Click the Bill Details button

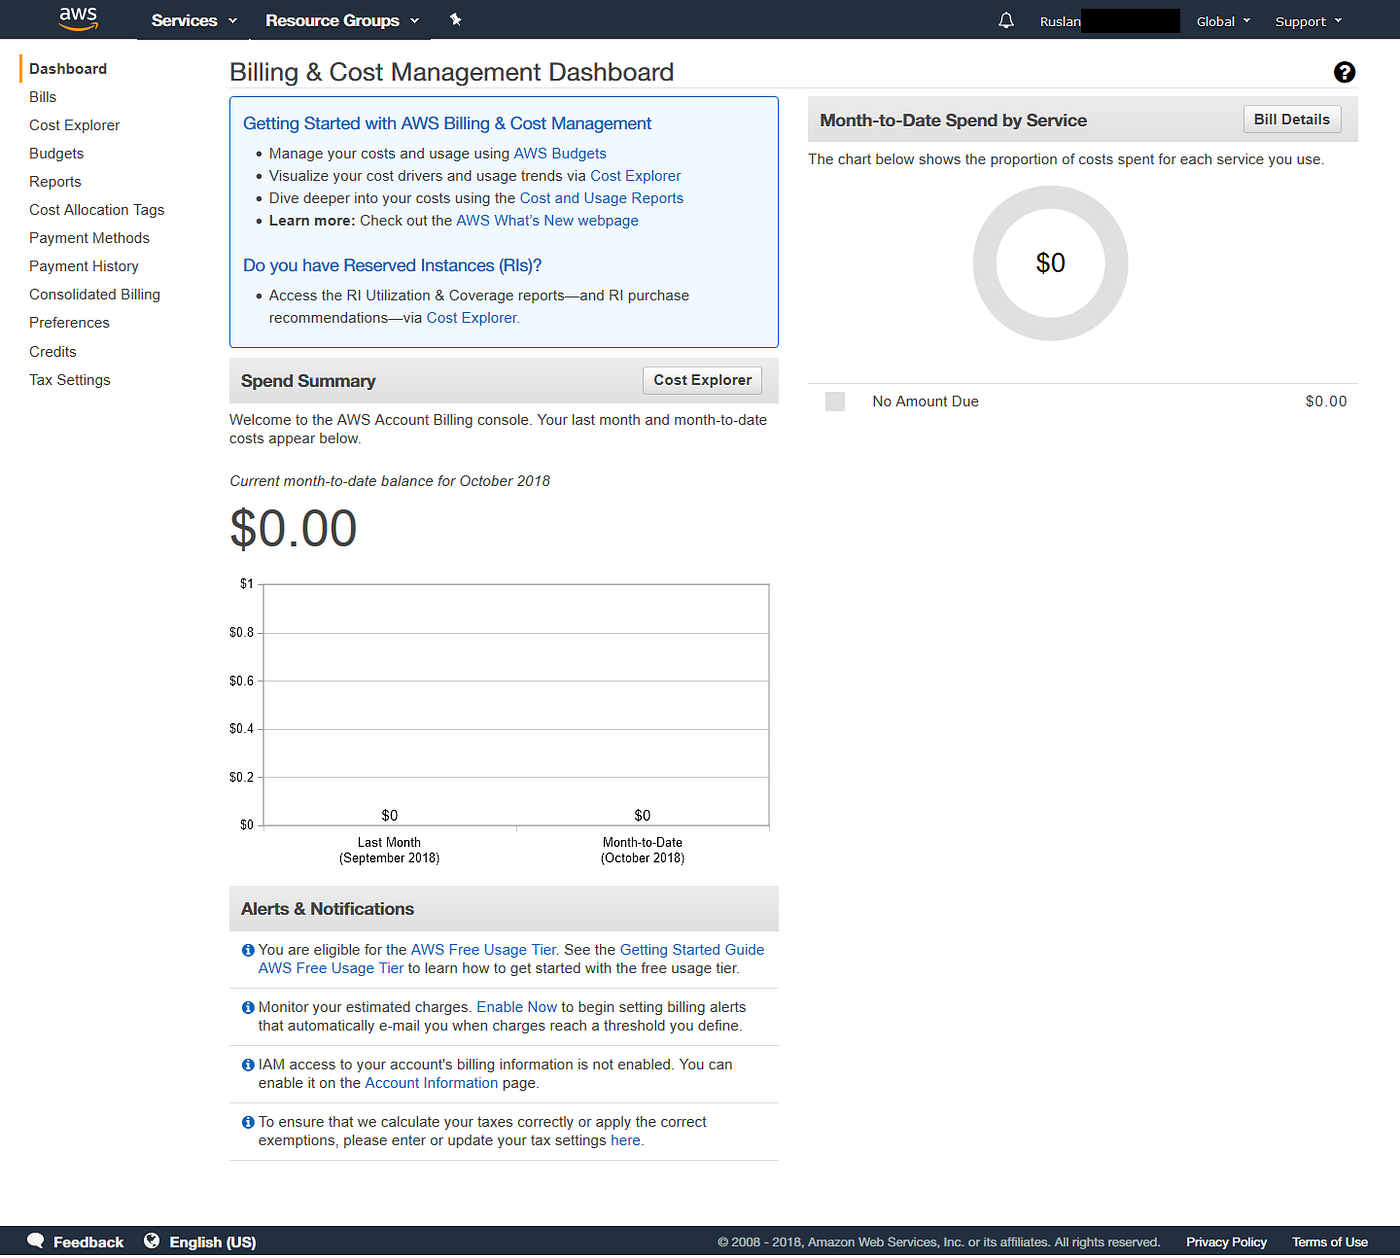click(x=1292, y=119)
